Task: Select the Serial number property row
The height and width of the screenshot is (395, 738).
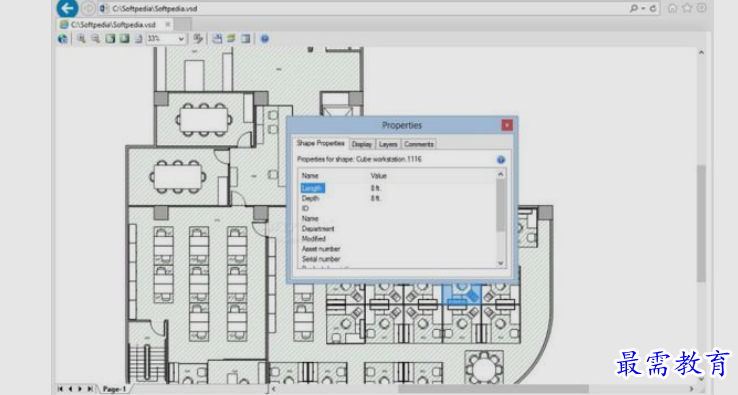Action: [x=398, y=259]
